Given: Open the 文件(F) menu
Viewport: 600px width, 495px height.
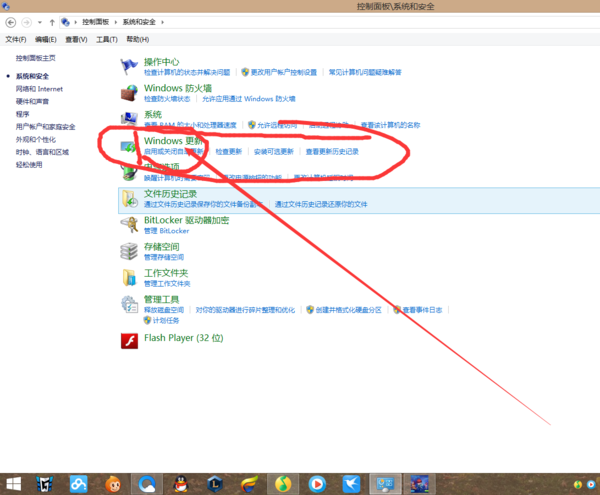Looking at the screenshot, I should click(x=16, y=39).
